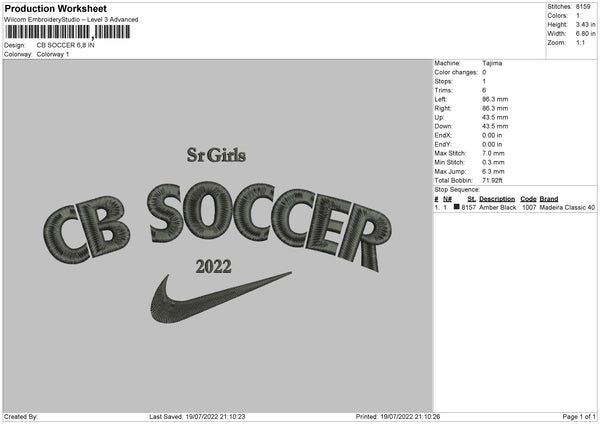Screen dimensions: 600x424
Task: Click the swoosh logo in the design
Action: 220,298
